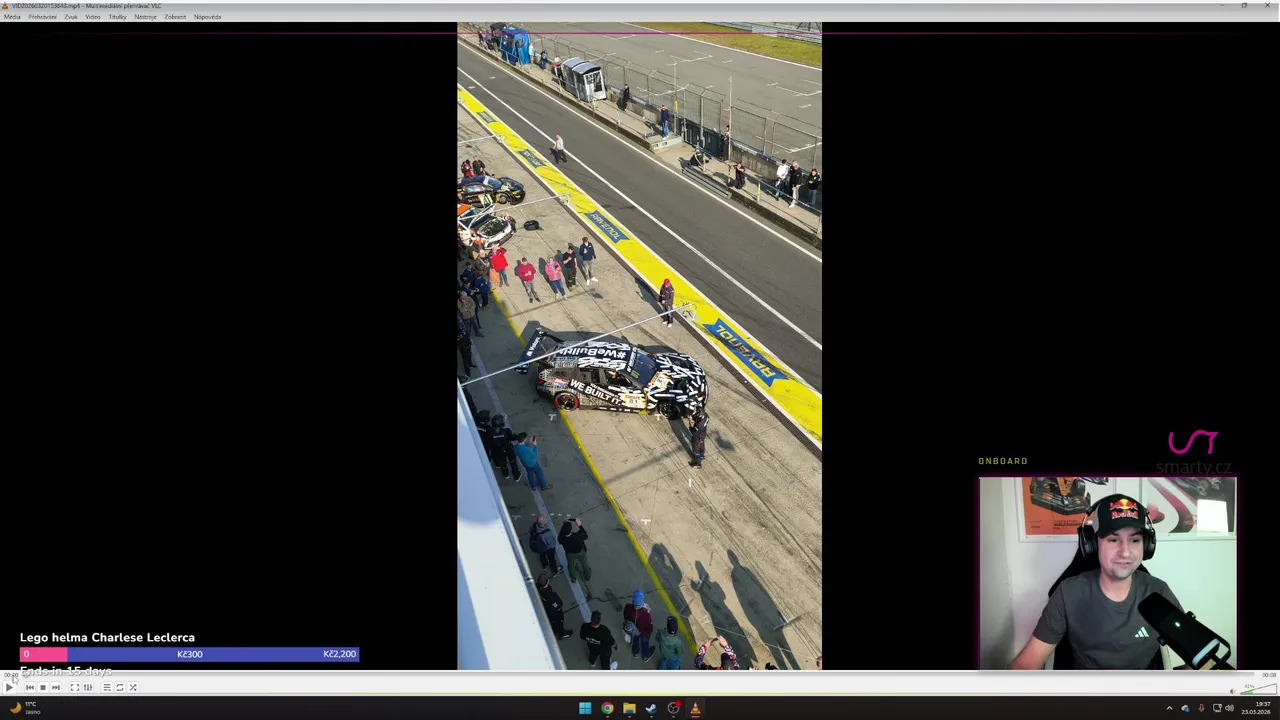Image resolution: width=1280 pixels, height=720 pixels.
Task: Start playback with VLC play button
Action: pos(9,687)
